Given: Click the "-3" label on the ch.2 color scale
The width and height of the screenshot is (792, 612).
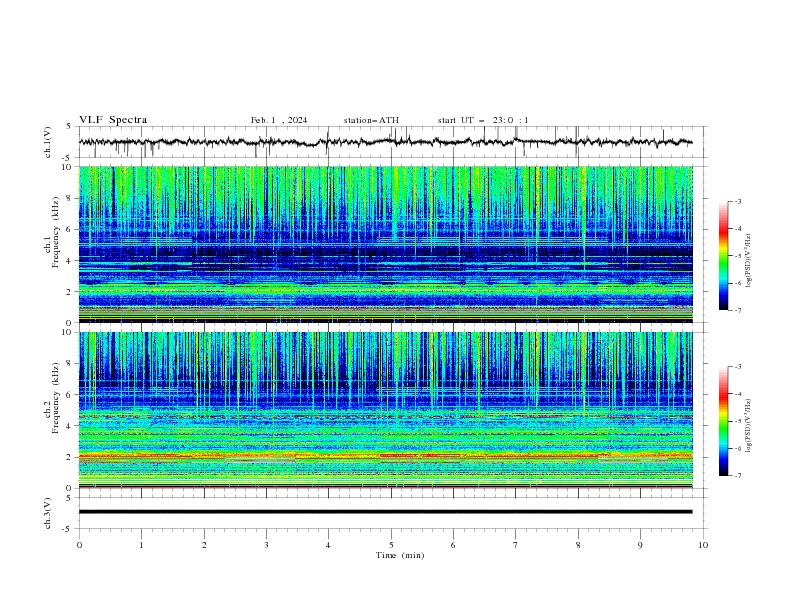Looking at the screenshot, I should (738, 367).
